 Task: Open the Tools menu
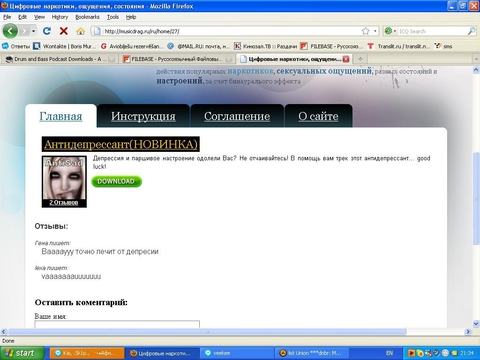tap(113, 17)
